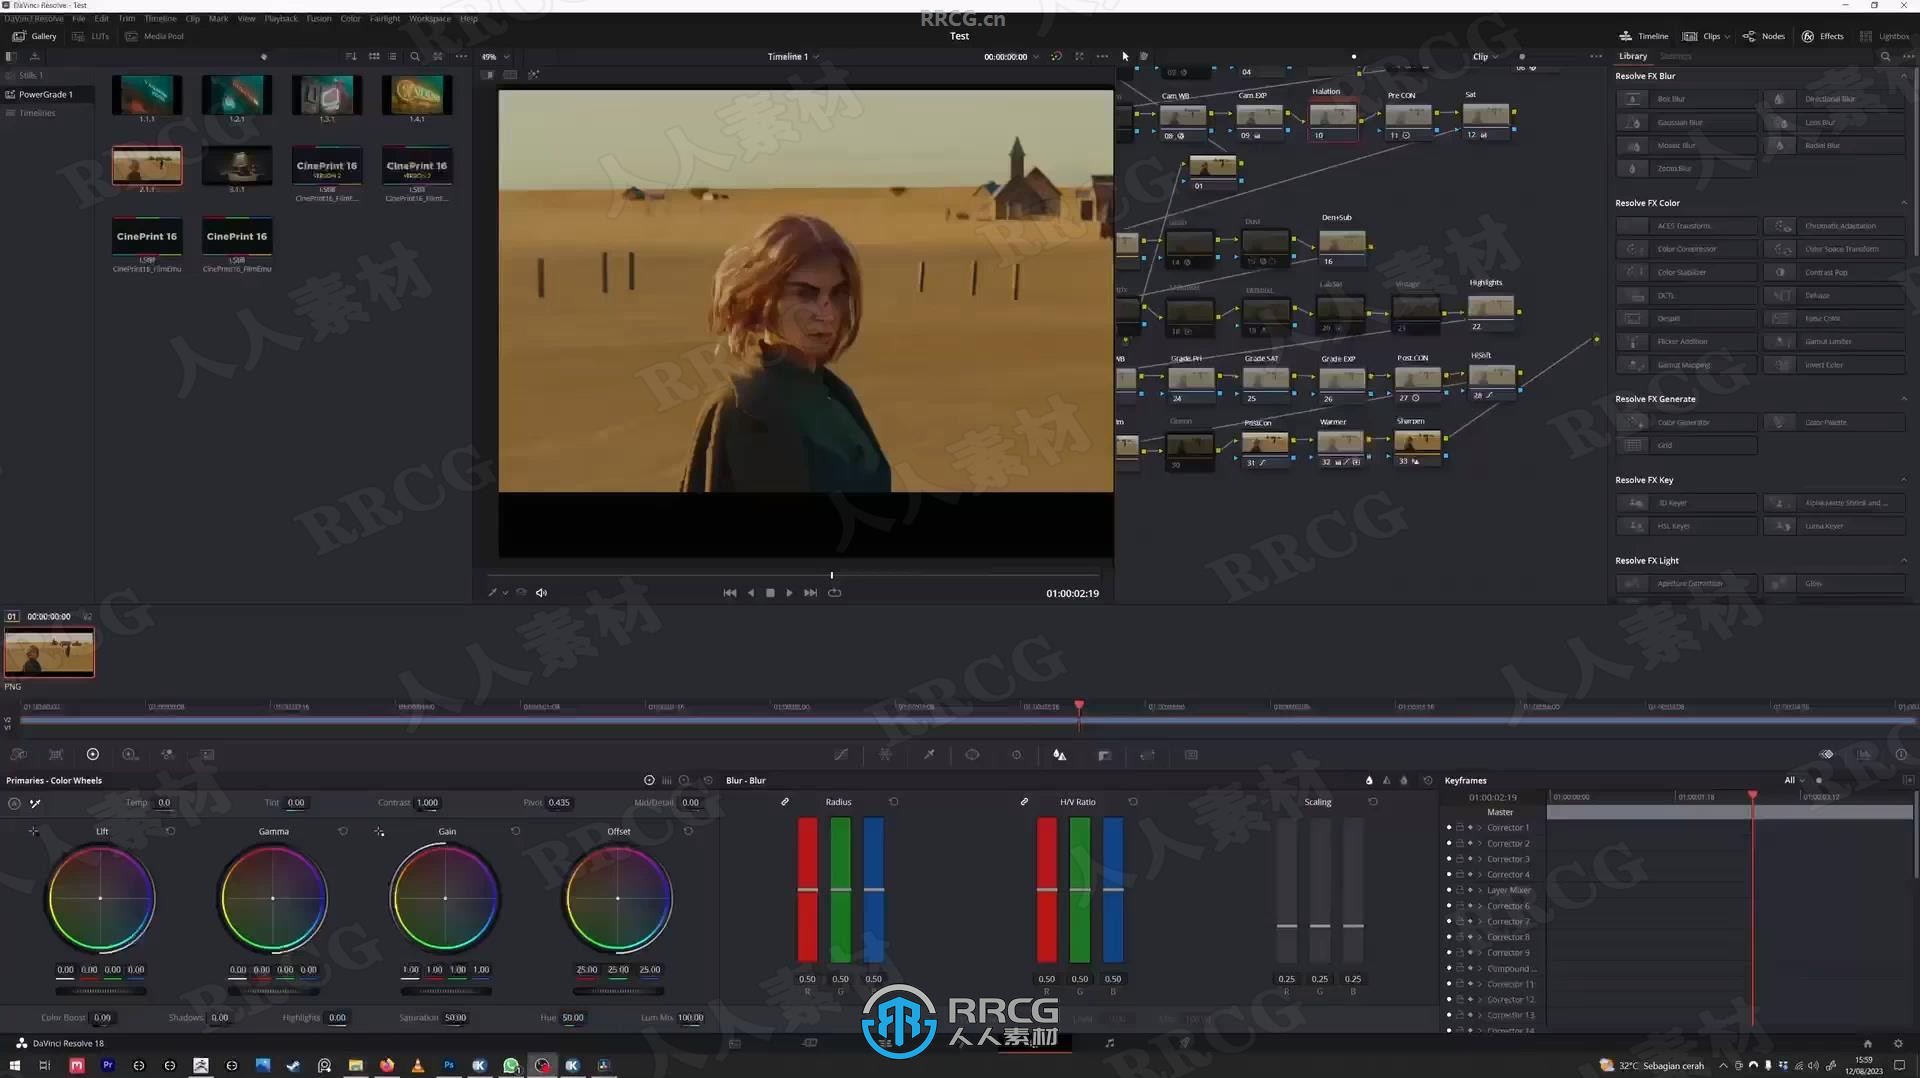Open the Timeline 1 name dropdown

[x=794, y=57]
